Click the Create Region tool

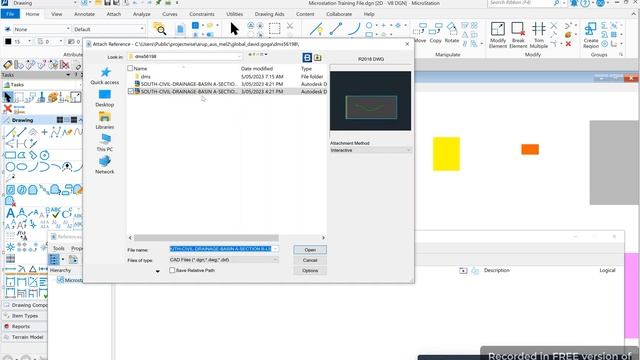tap(591, 35)
